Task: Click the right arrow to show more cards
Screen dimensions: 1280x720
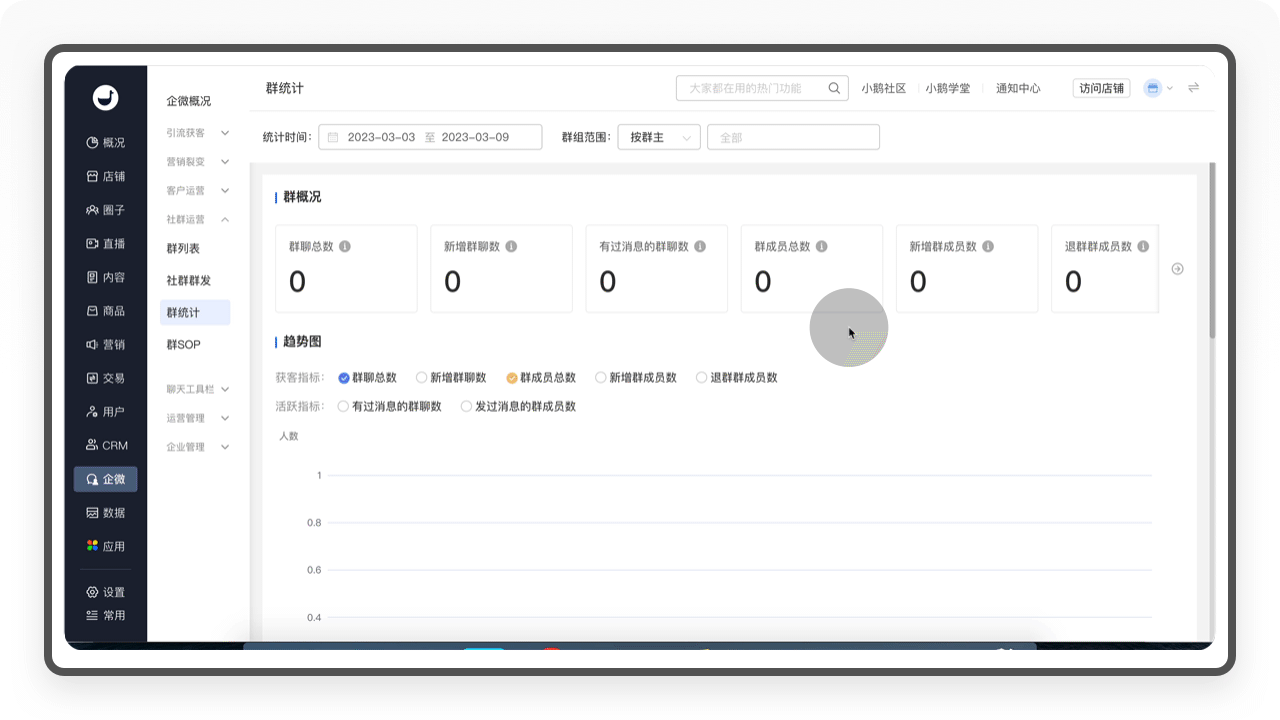Action: (x=1177, y=269)
